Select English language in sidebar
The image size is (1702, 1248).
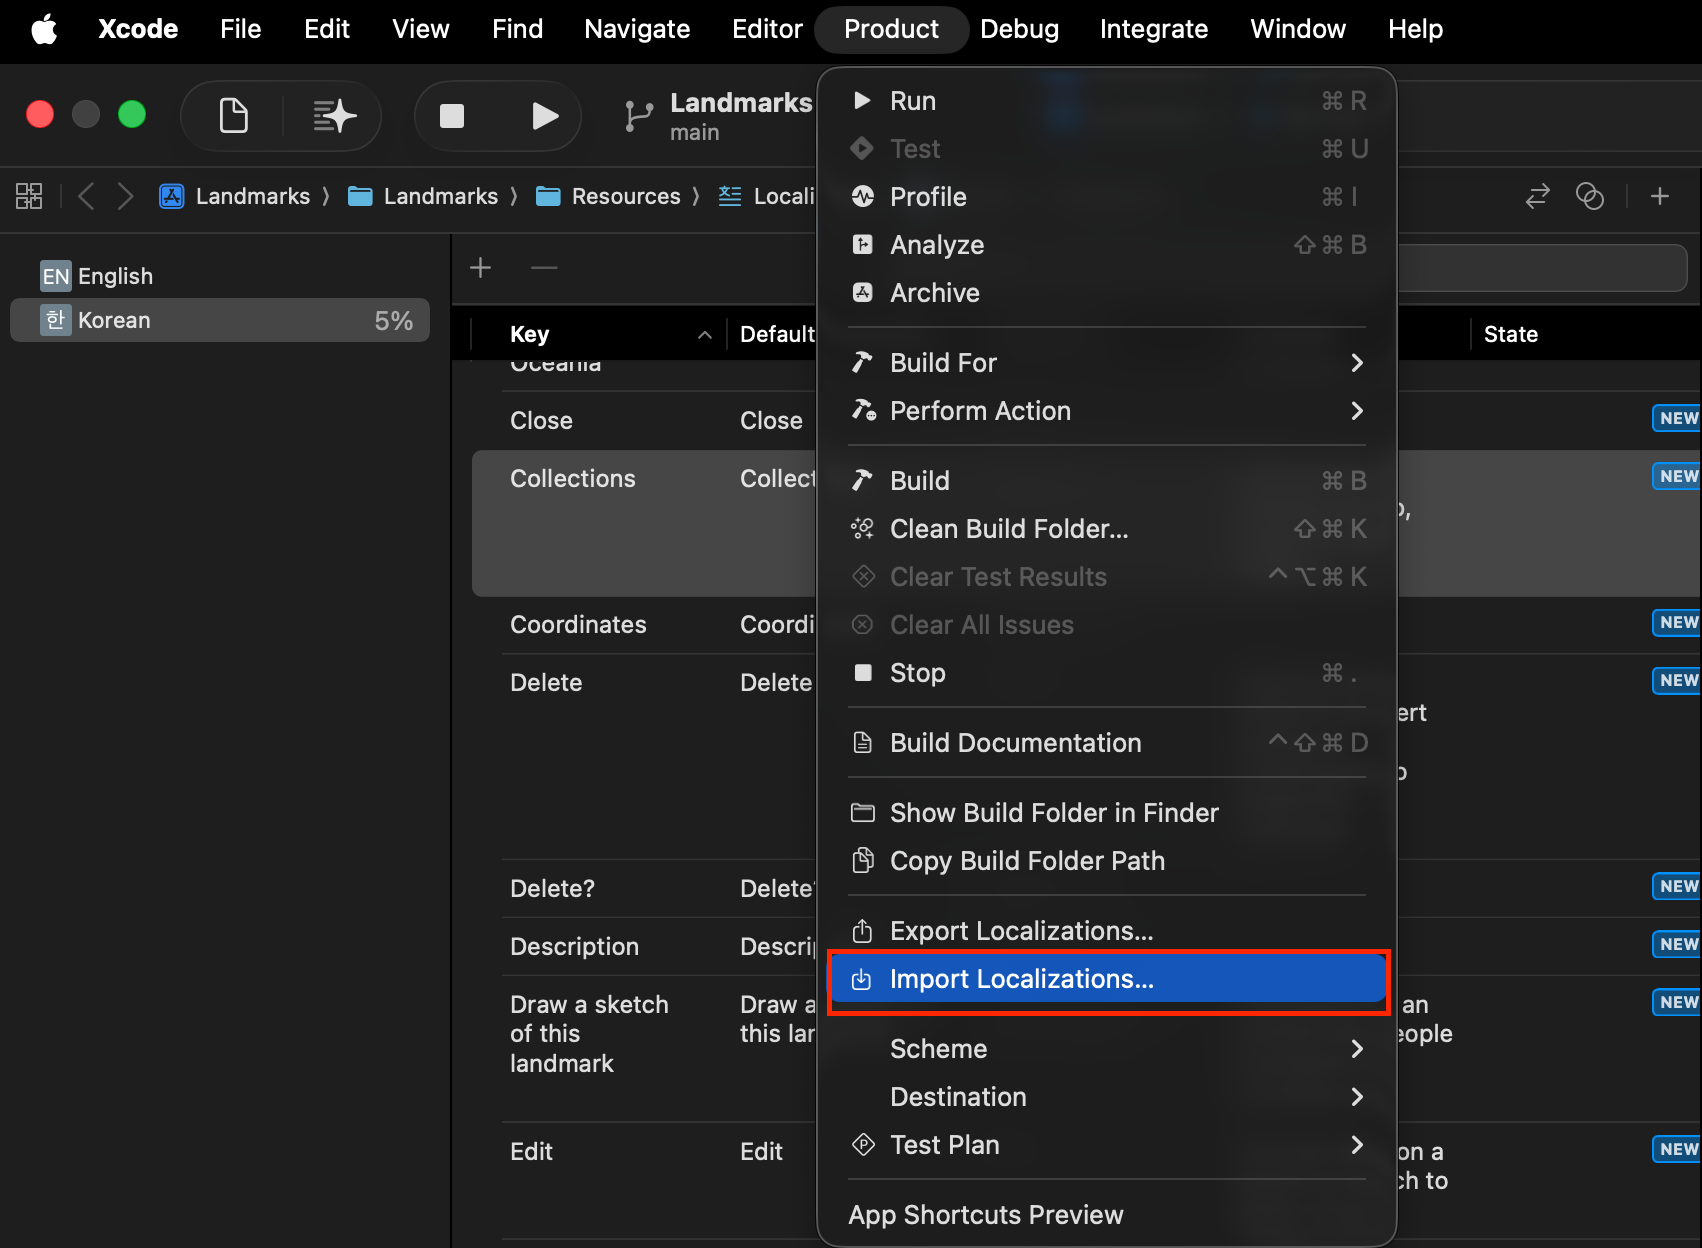220,276
